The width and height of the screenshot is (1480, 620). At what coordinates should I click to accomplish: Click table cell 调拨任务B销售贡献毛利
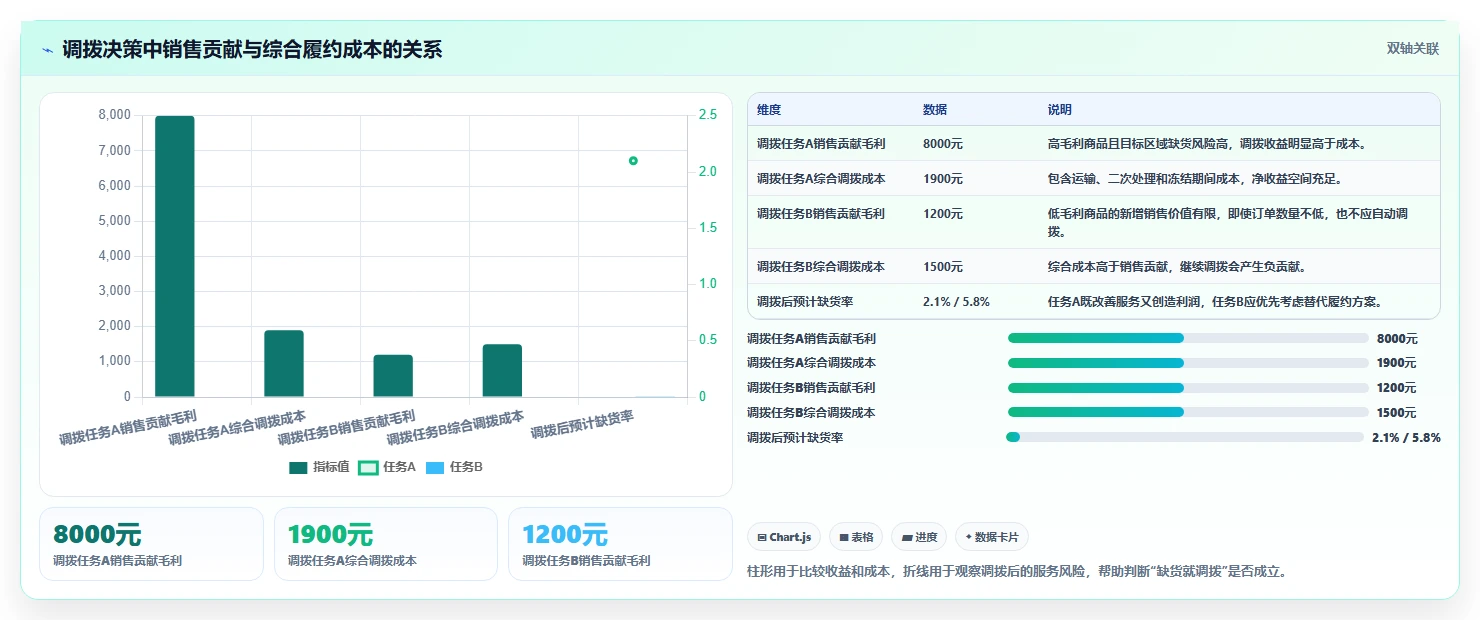821,214
